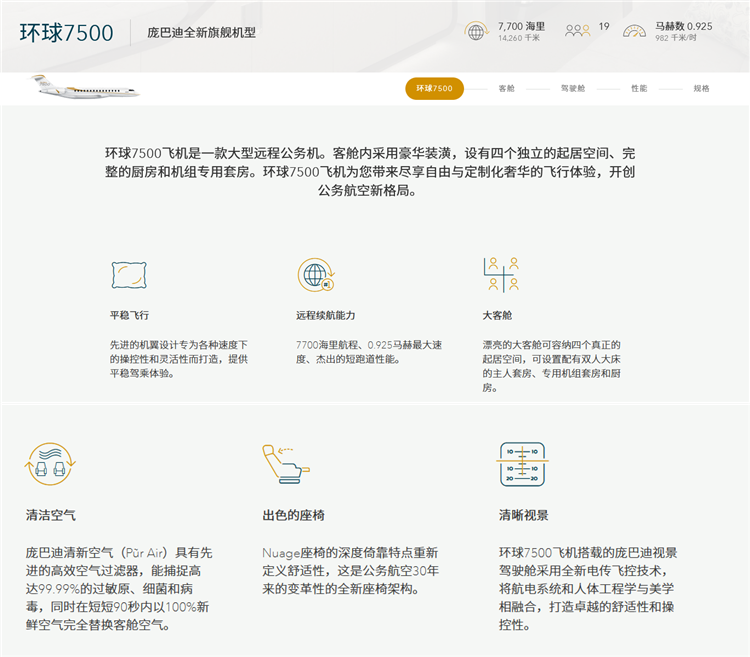This screenshot has height=657, width=750.
Task: Click the speedometer Mach number icon
Action: click(x=634, y=31)
